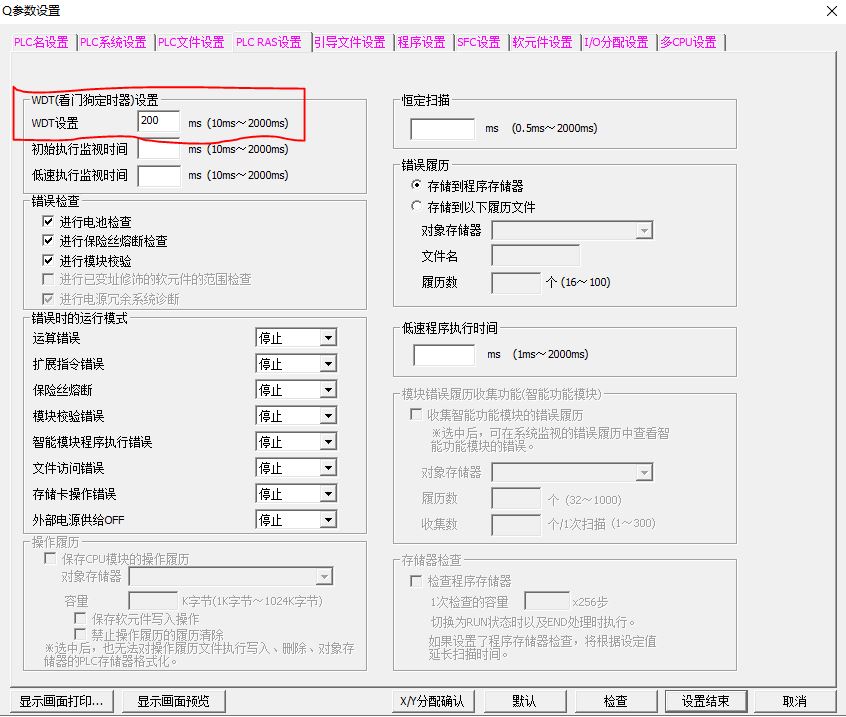
Task: Uncheck 进行模块校验 option
Action: point(48,260)
